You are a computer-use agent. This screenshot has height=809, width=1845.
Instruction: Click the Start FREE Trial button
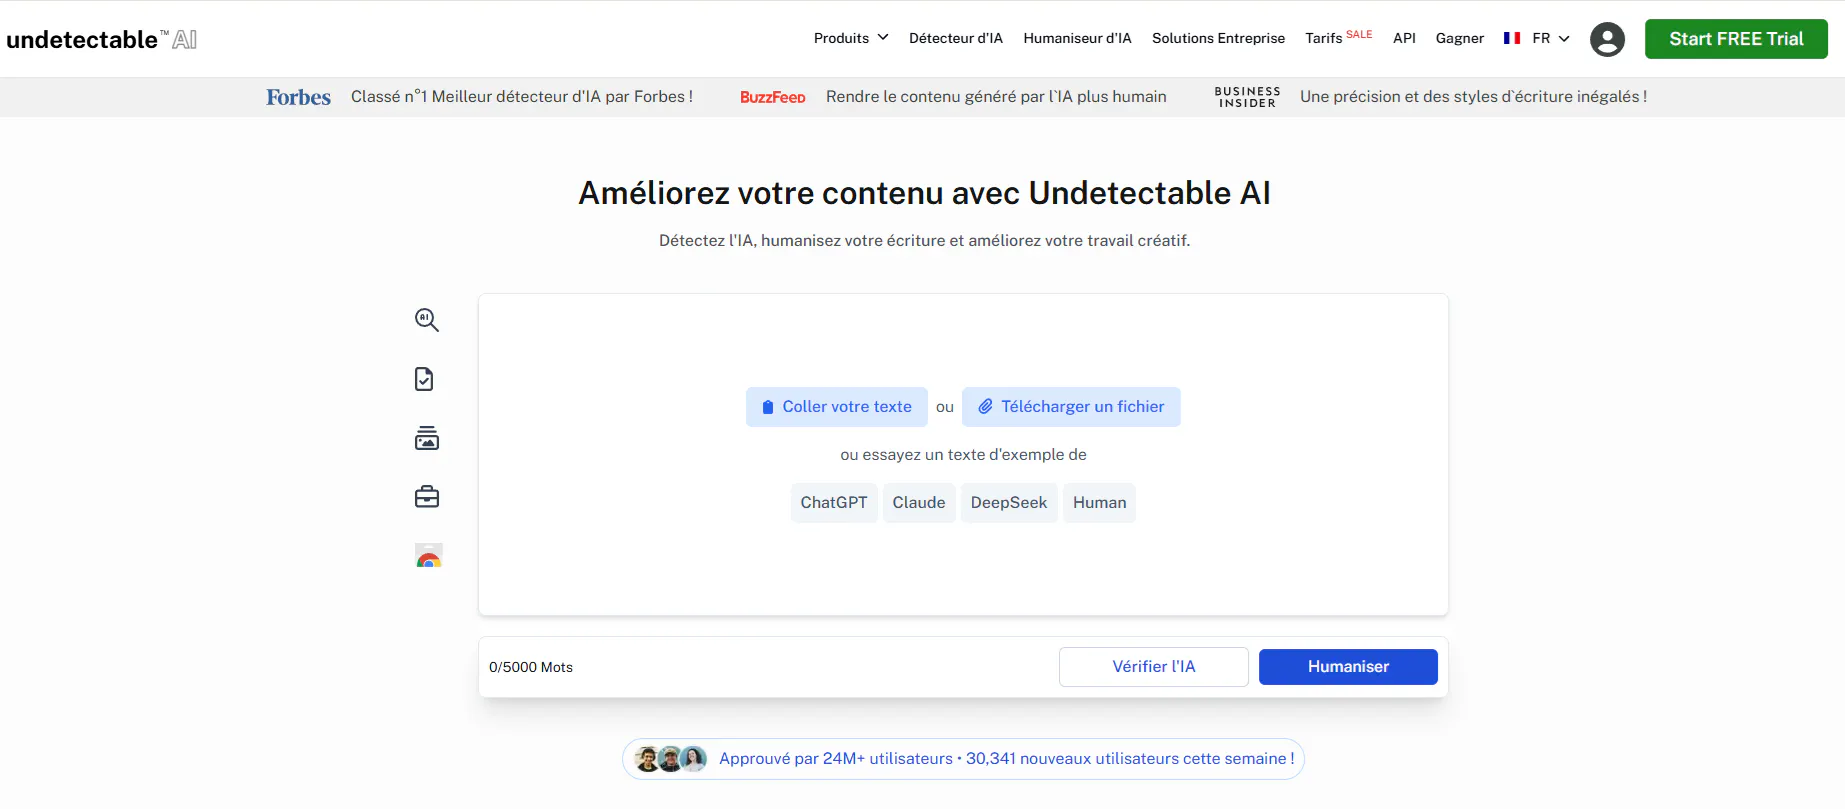[x=1736, y=39]
